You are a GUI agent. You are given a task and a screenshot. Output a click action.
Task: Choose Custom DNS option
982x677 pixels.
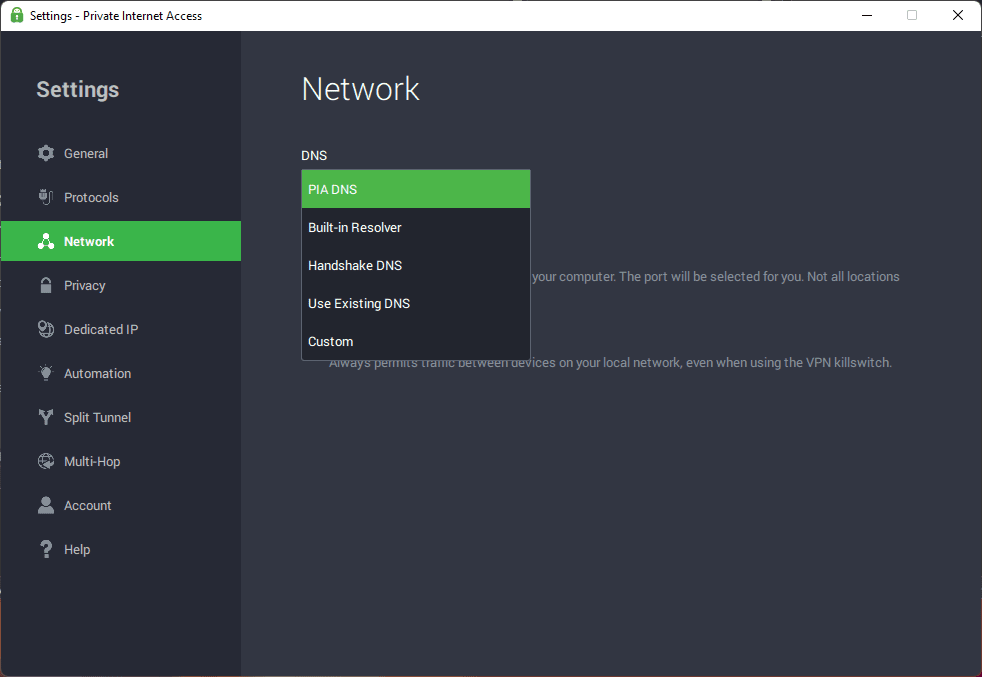415,341
